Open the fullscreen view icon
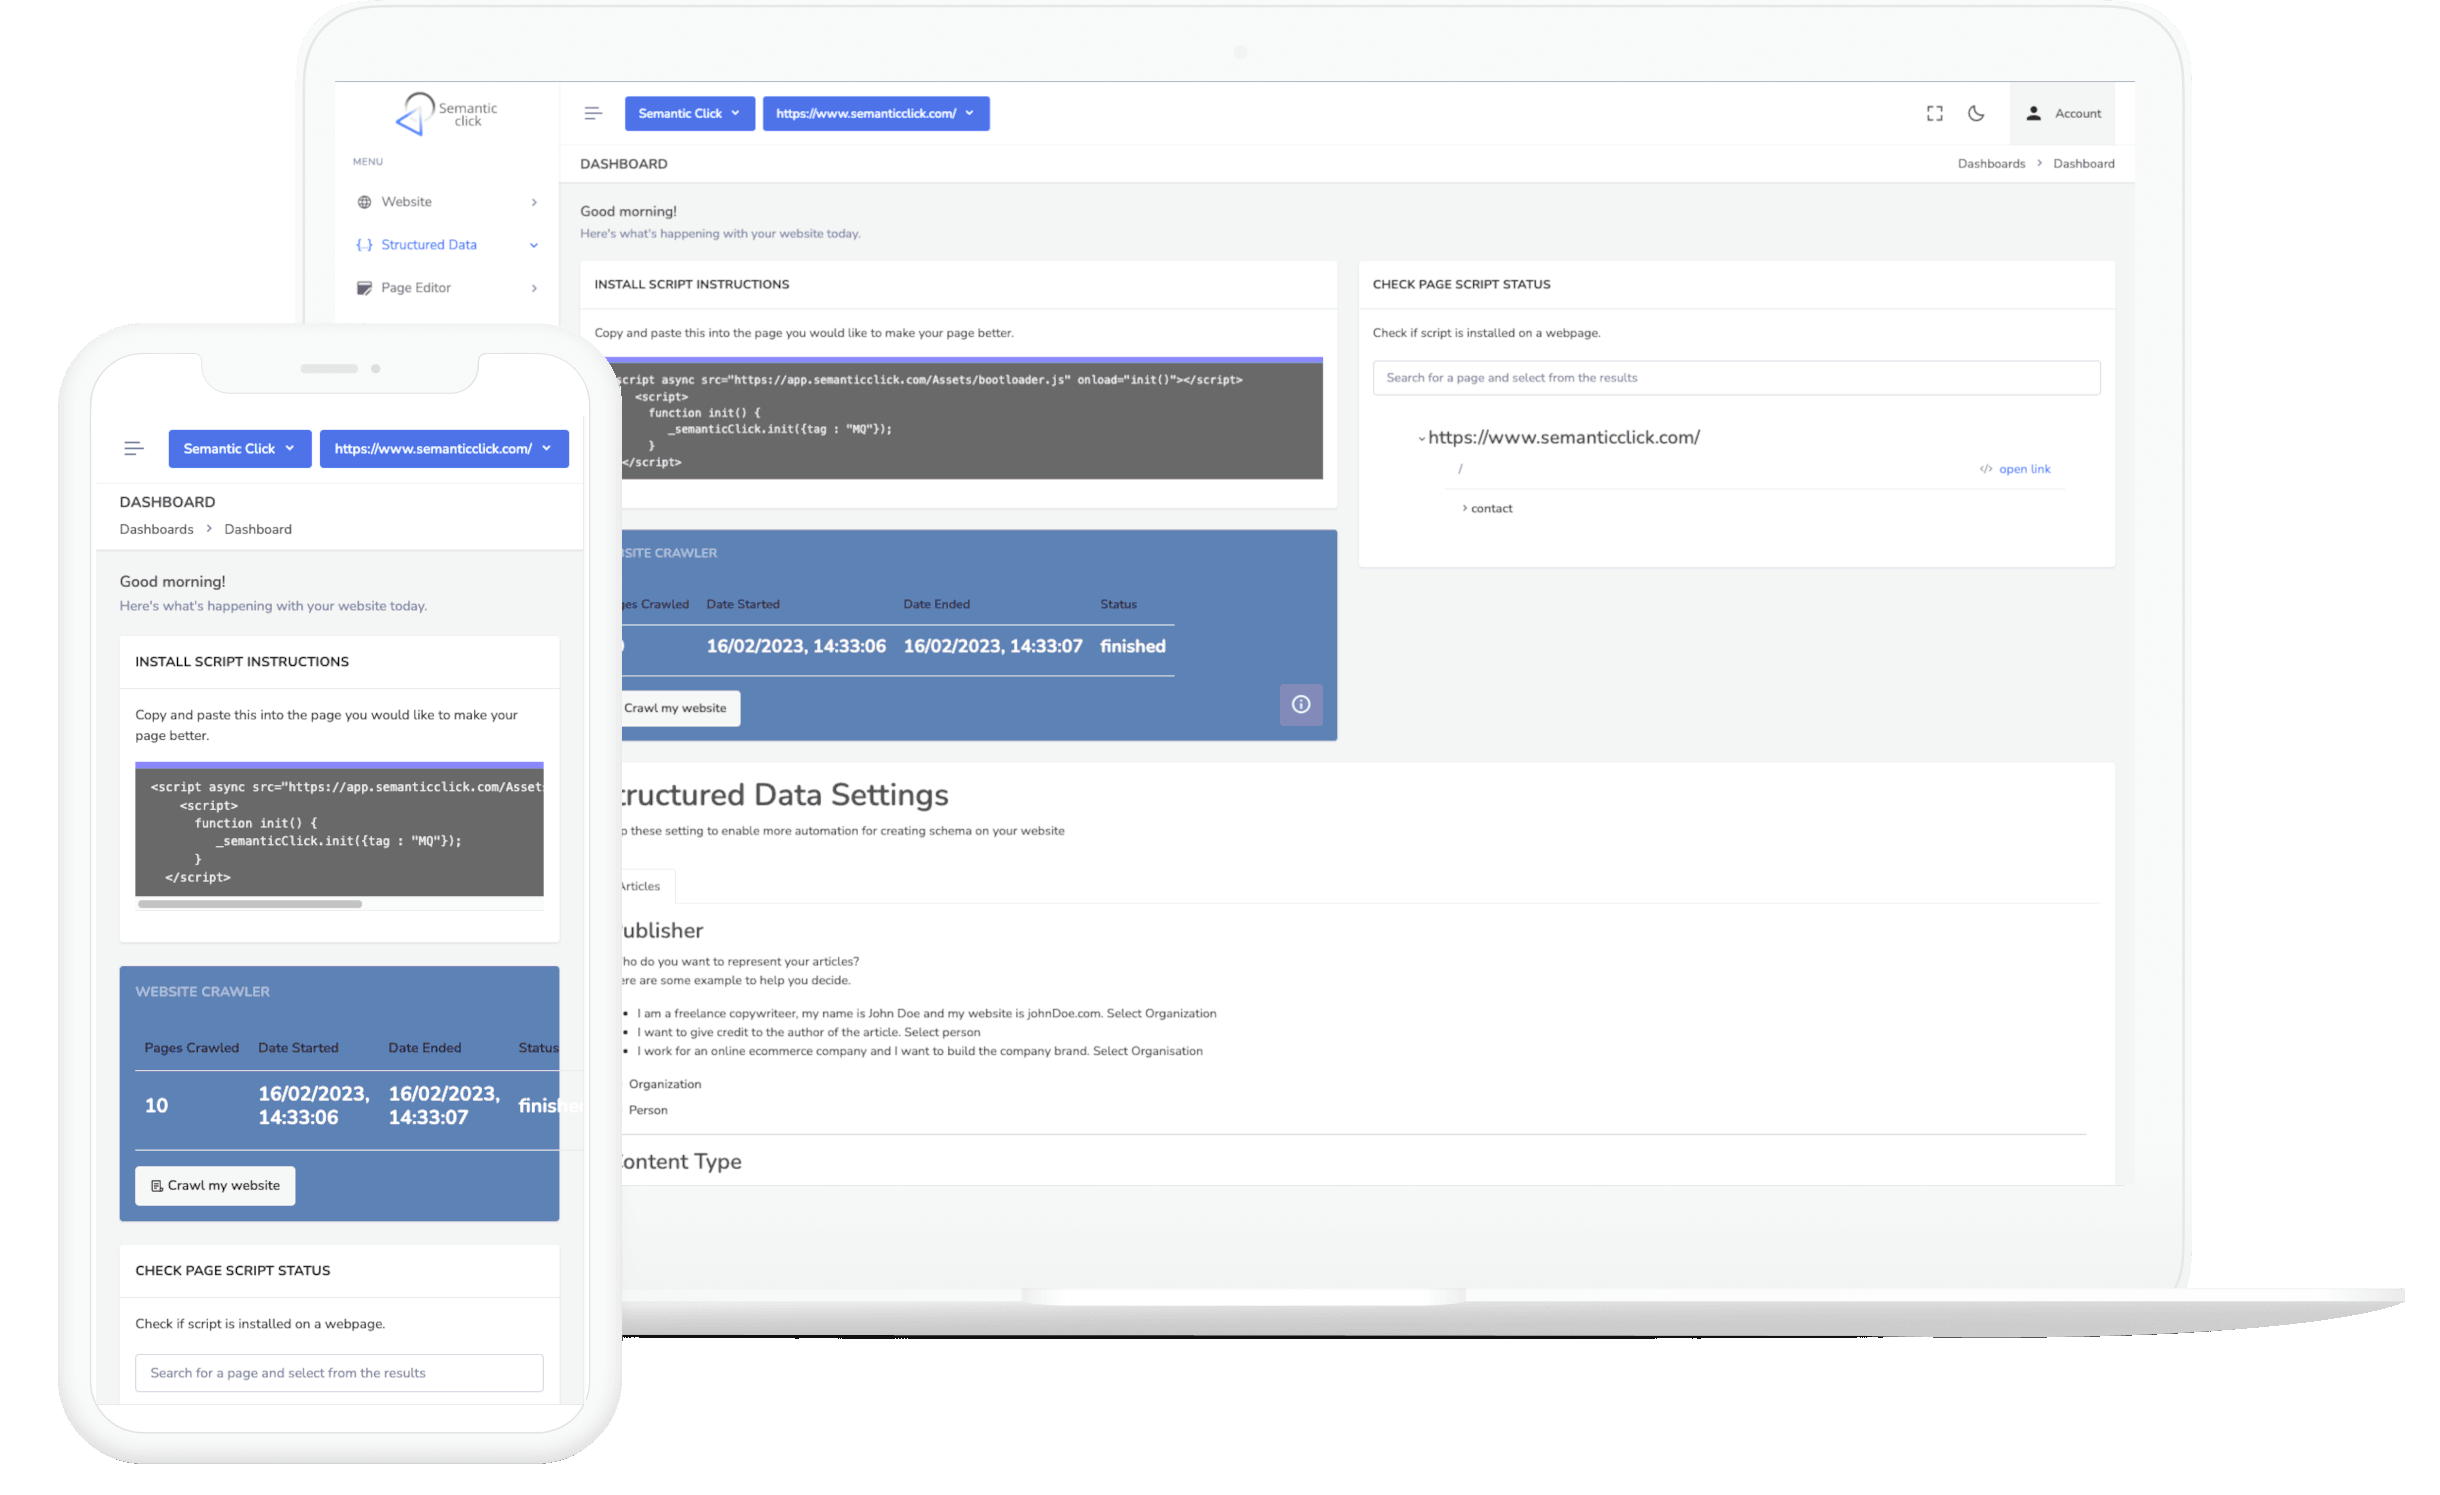Screen dimensions: 2440x1495 coord(1934,113)
